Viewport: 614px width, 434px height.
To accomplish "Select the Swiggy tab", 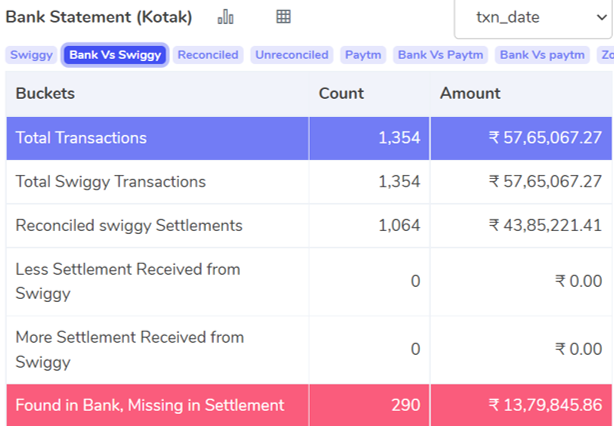I will [x=31, y=55].
